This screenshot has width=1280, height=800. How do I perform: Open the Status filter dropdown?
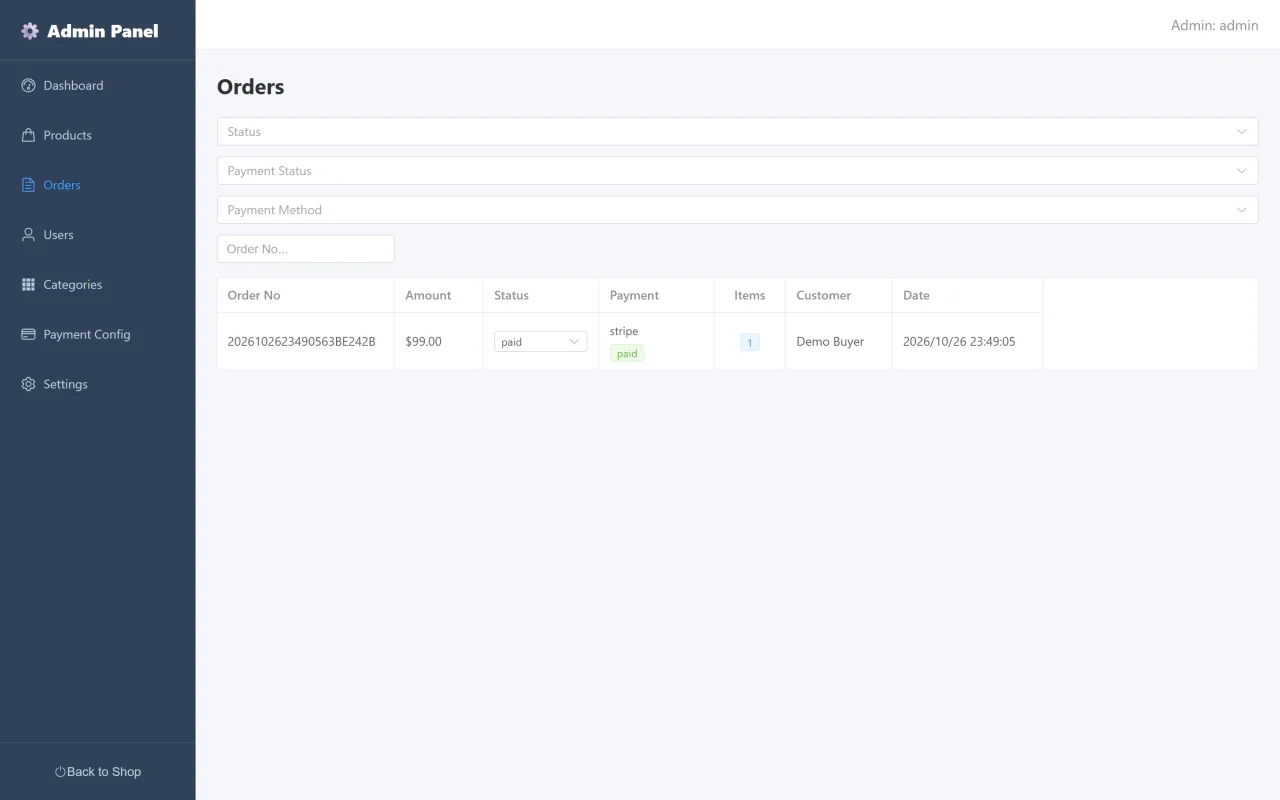[x=737, y=132]
